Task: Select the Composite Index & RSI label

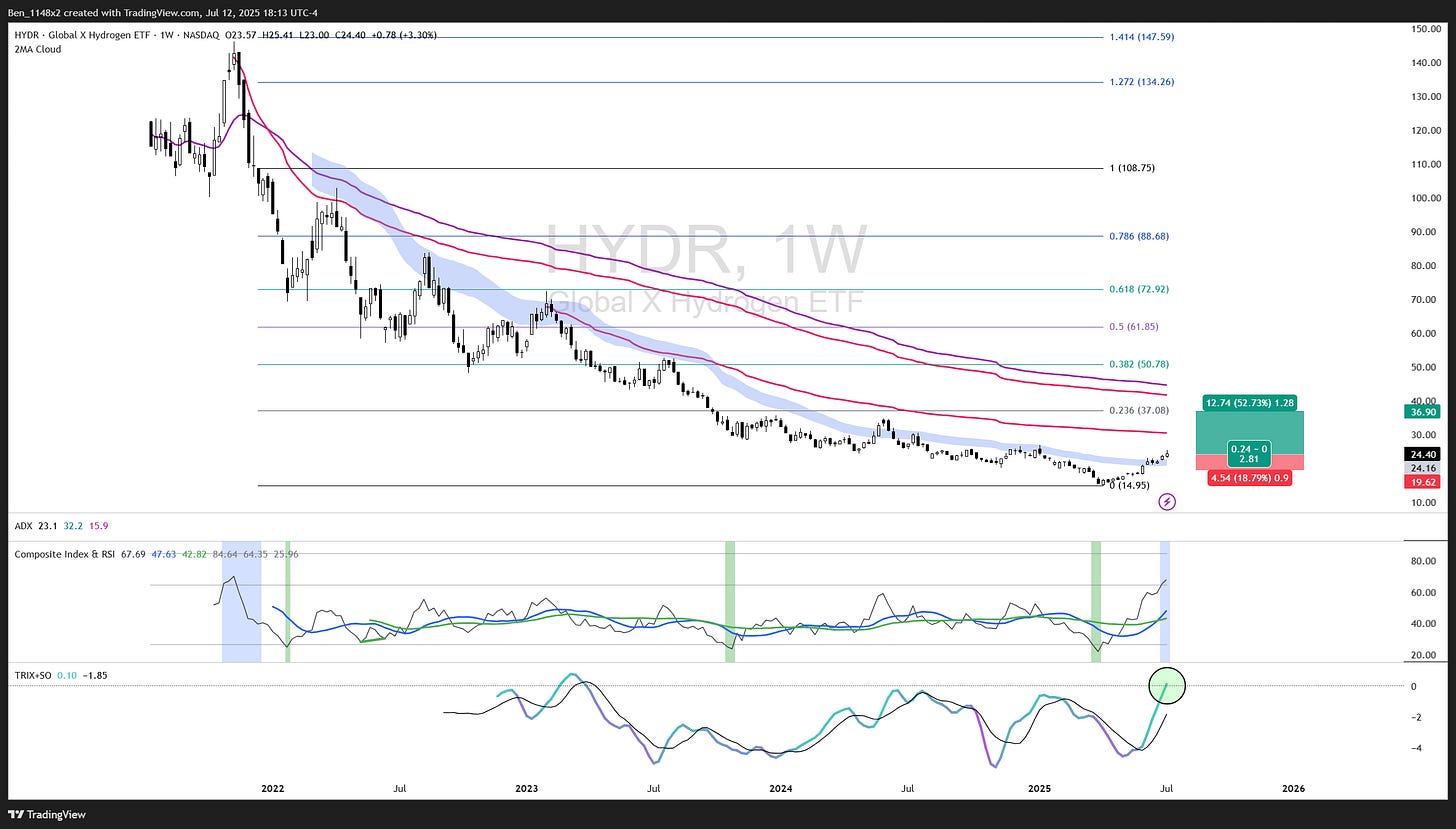Action: [x=64, y=552]
